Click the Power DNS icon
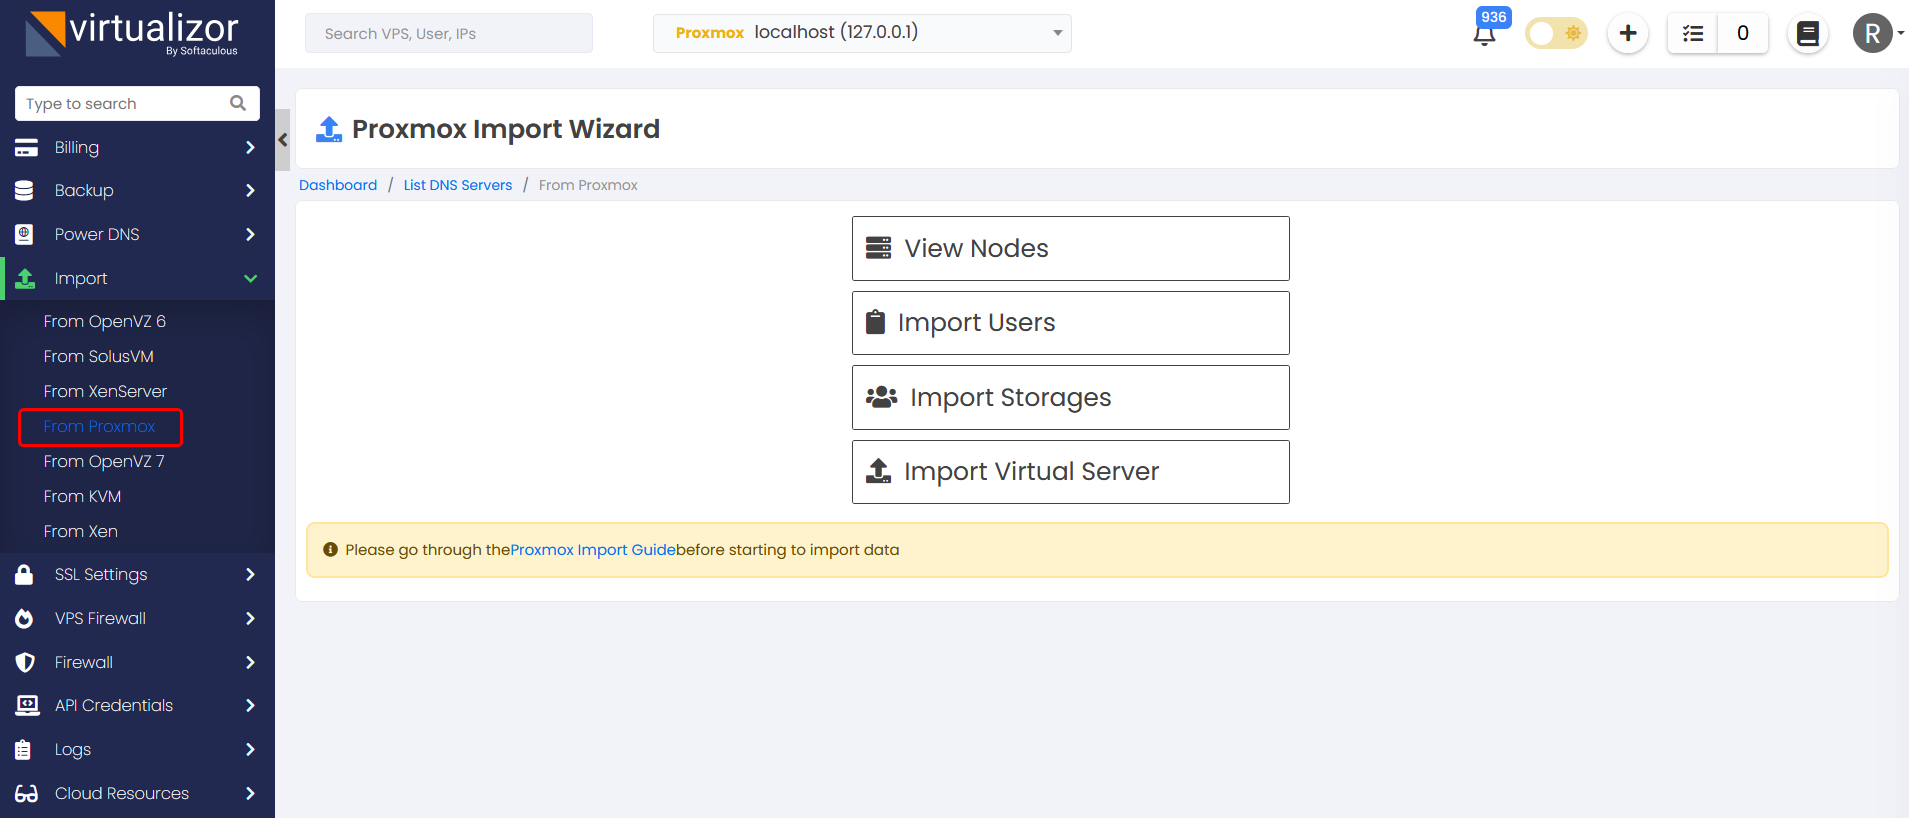 click(25, 234)
